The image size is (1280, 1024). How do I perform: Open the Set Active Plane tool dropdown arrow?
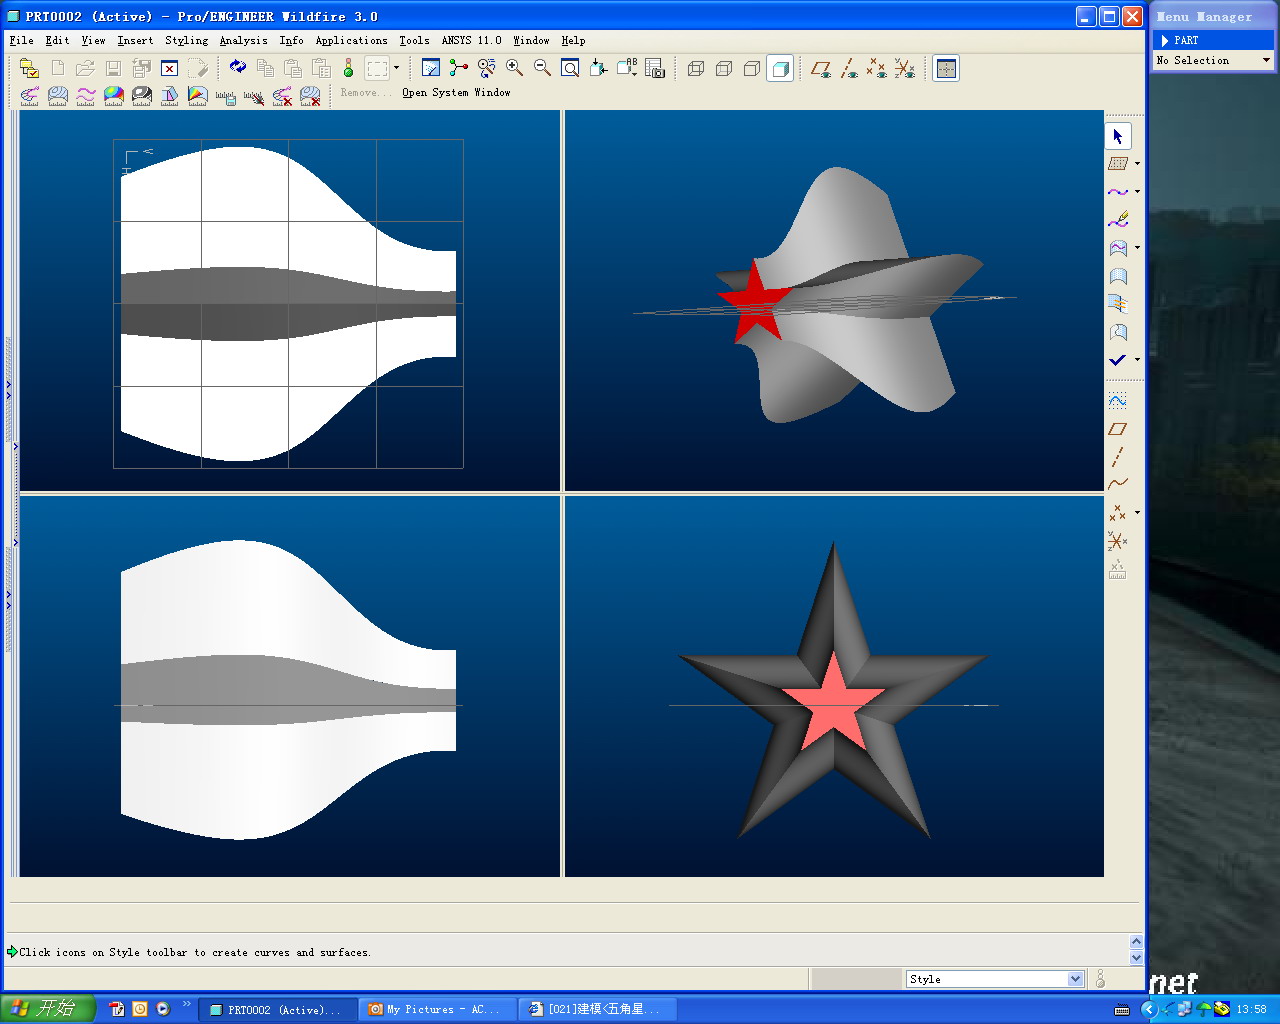pos(1137,164)
